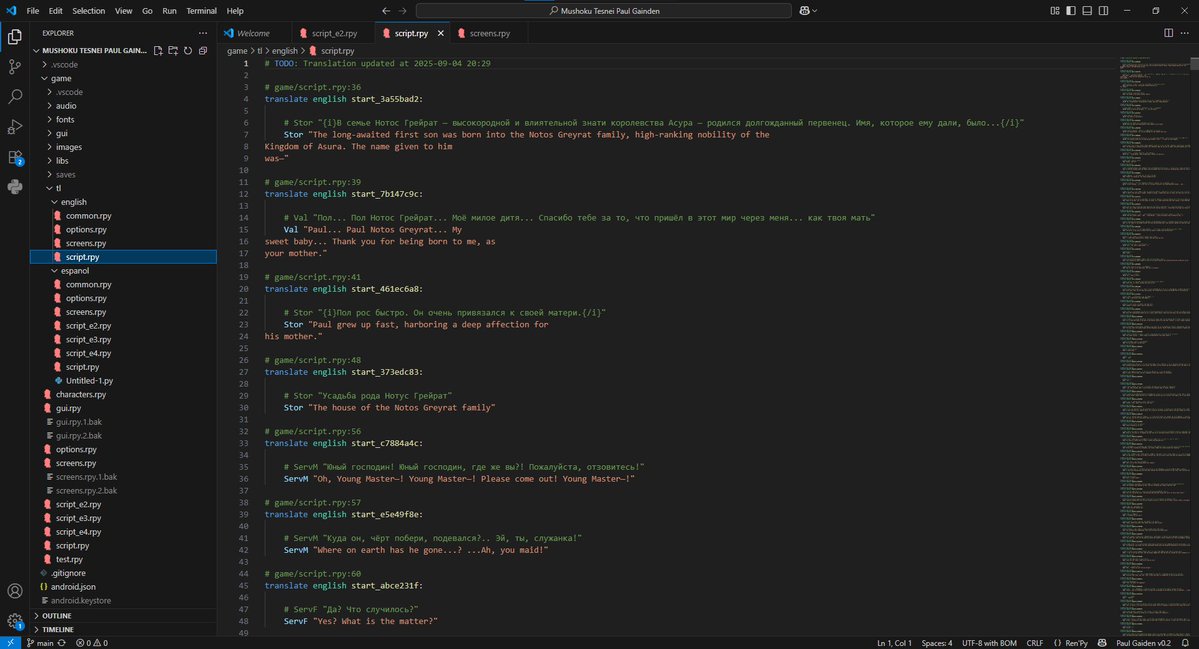Collapse all folders in Explorer
1199x649 pixels.
[x=203, y=50]
